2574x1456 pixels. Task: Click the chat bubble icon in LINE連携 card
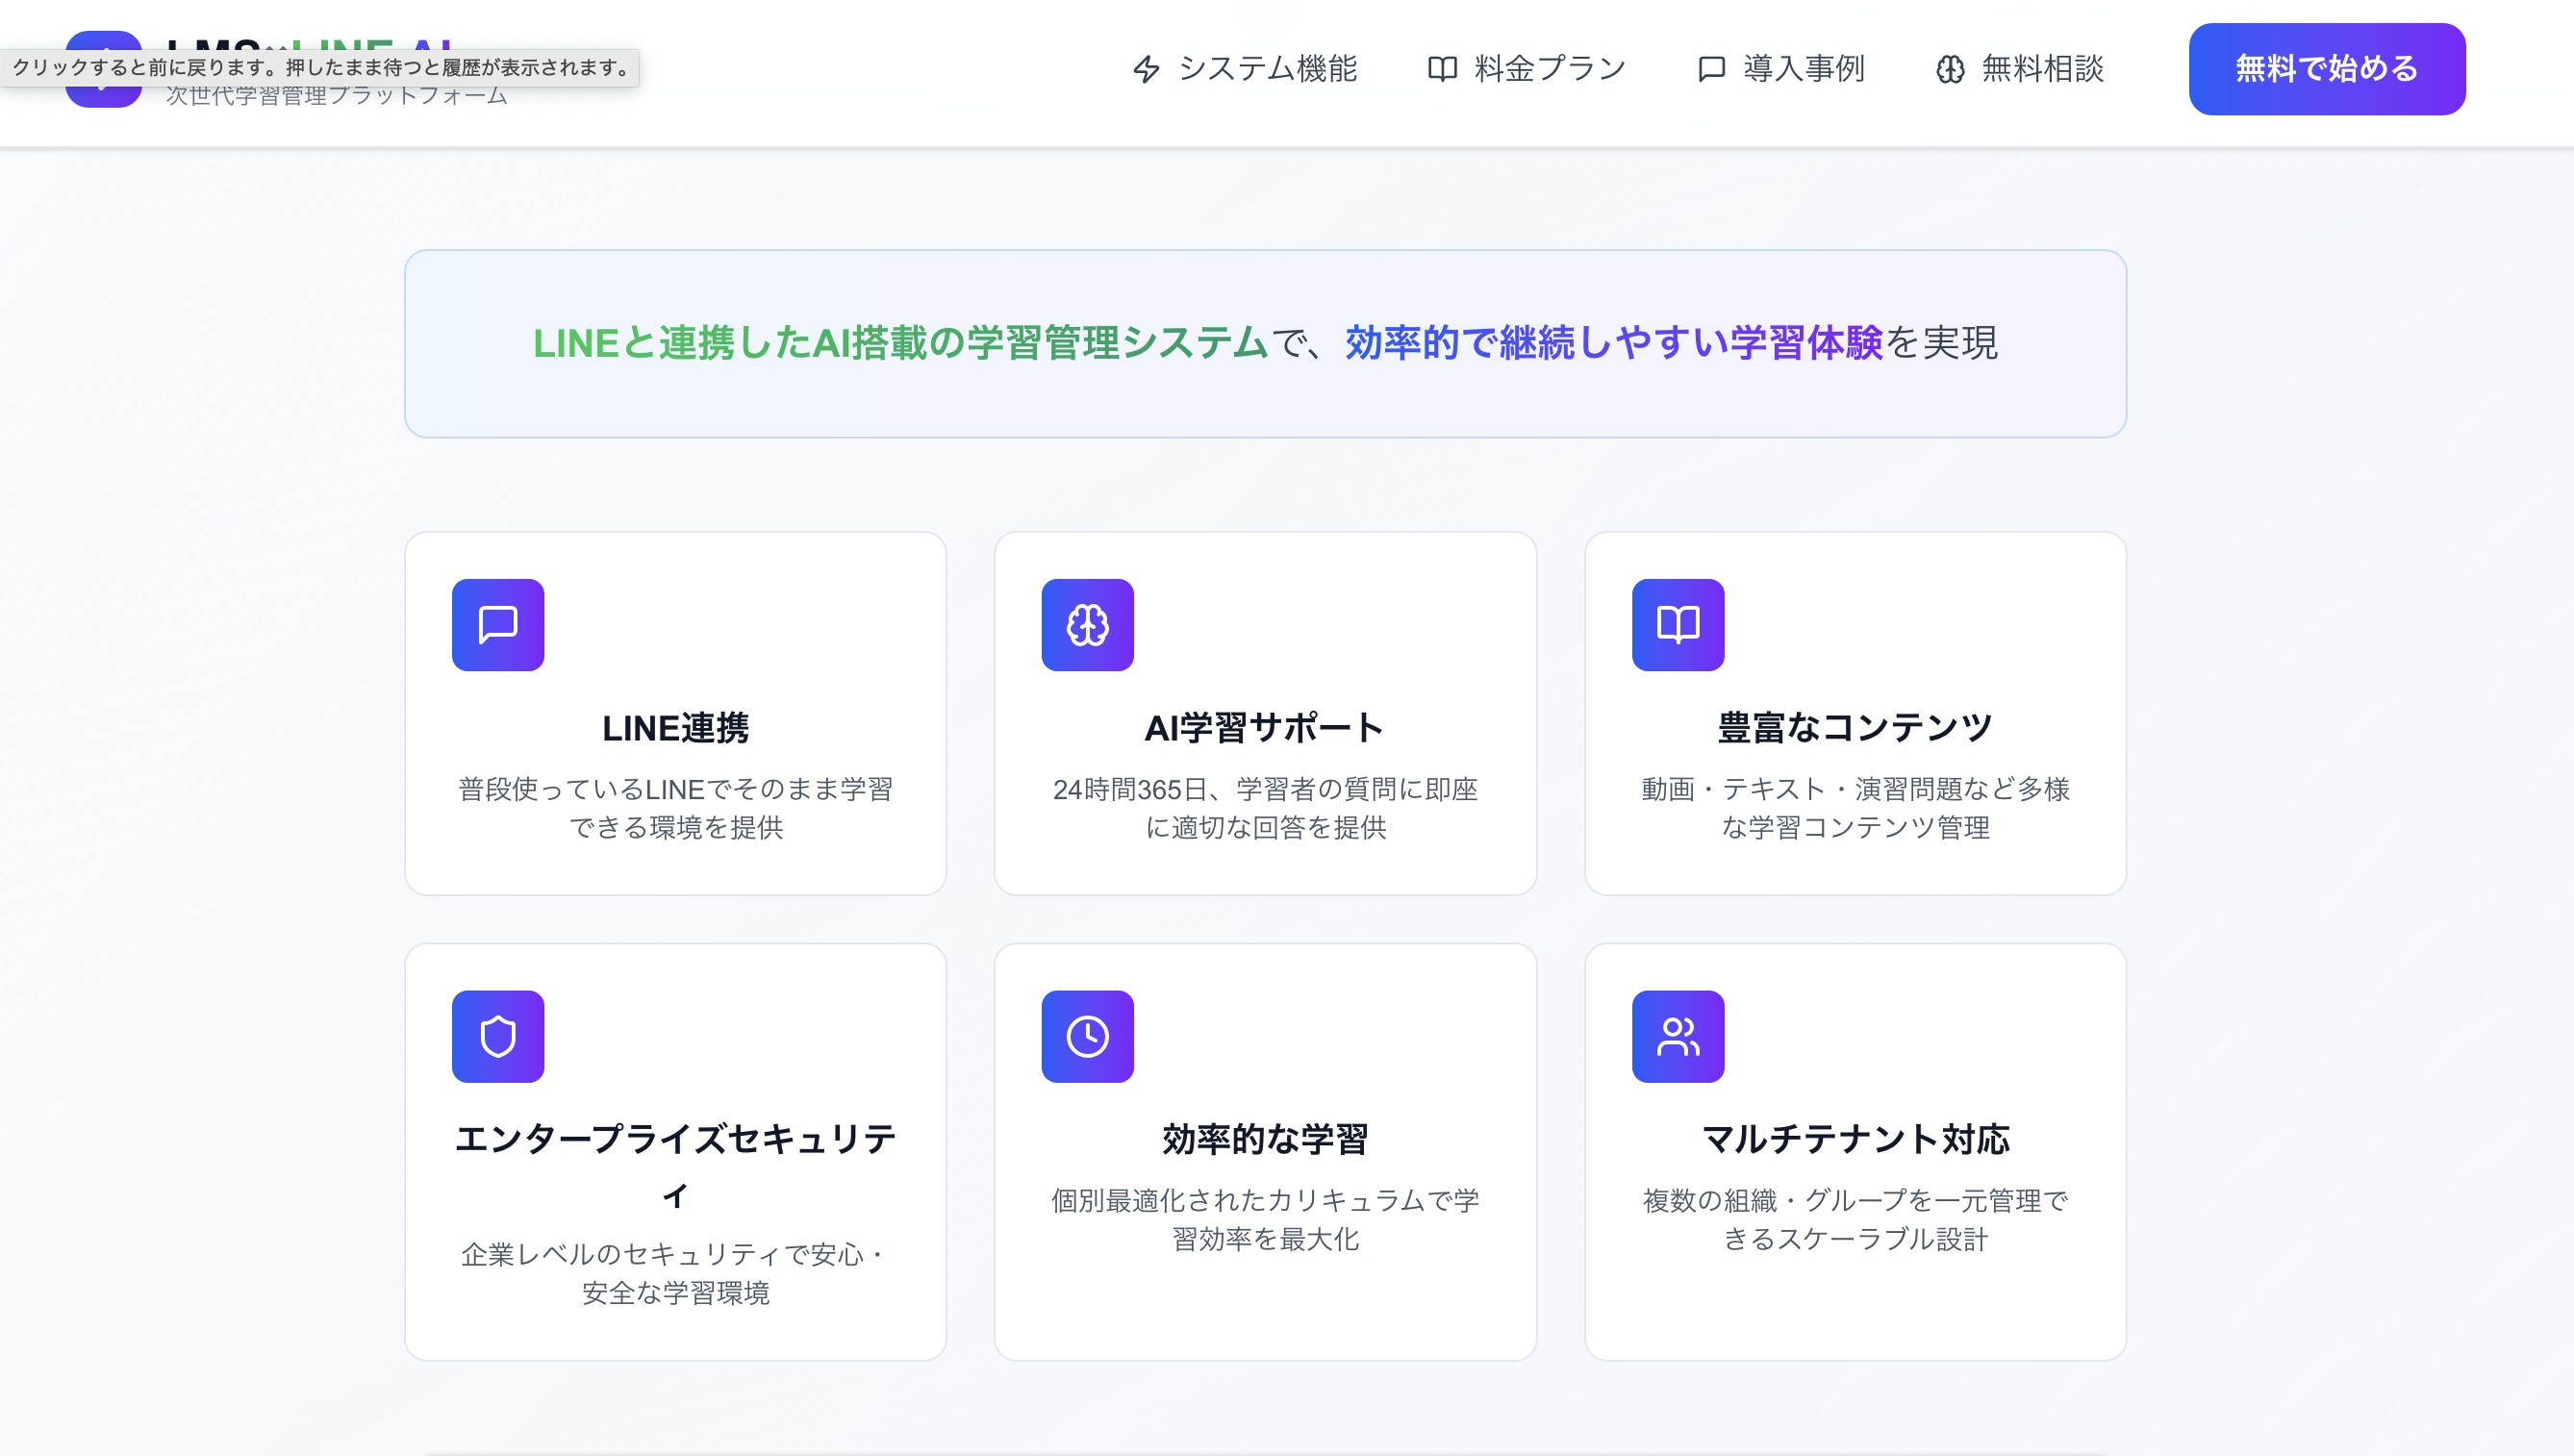497,624
